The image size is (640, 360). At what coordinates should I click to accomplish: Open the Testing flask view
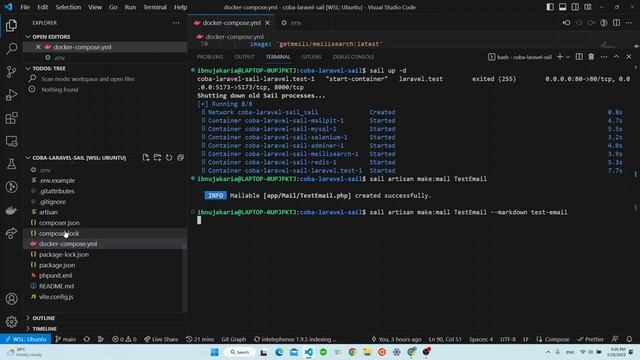pyautogui.click(x=11, y=164)
